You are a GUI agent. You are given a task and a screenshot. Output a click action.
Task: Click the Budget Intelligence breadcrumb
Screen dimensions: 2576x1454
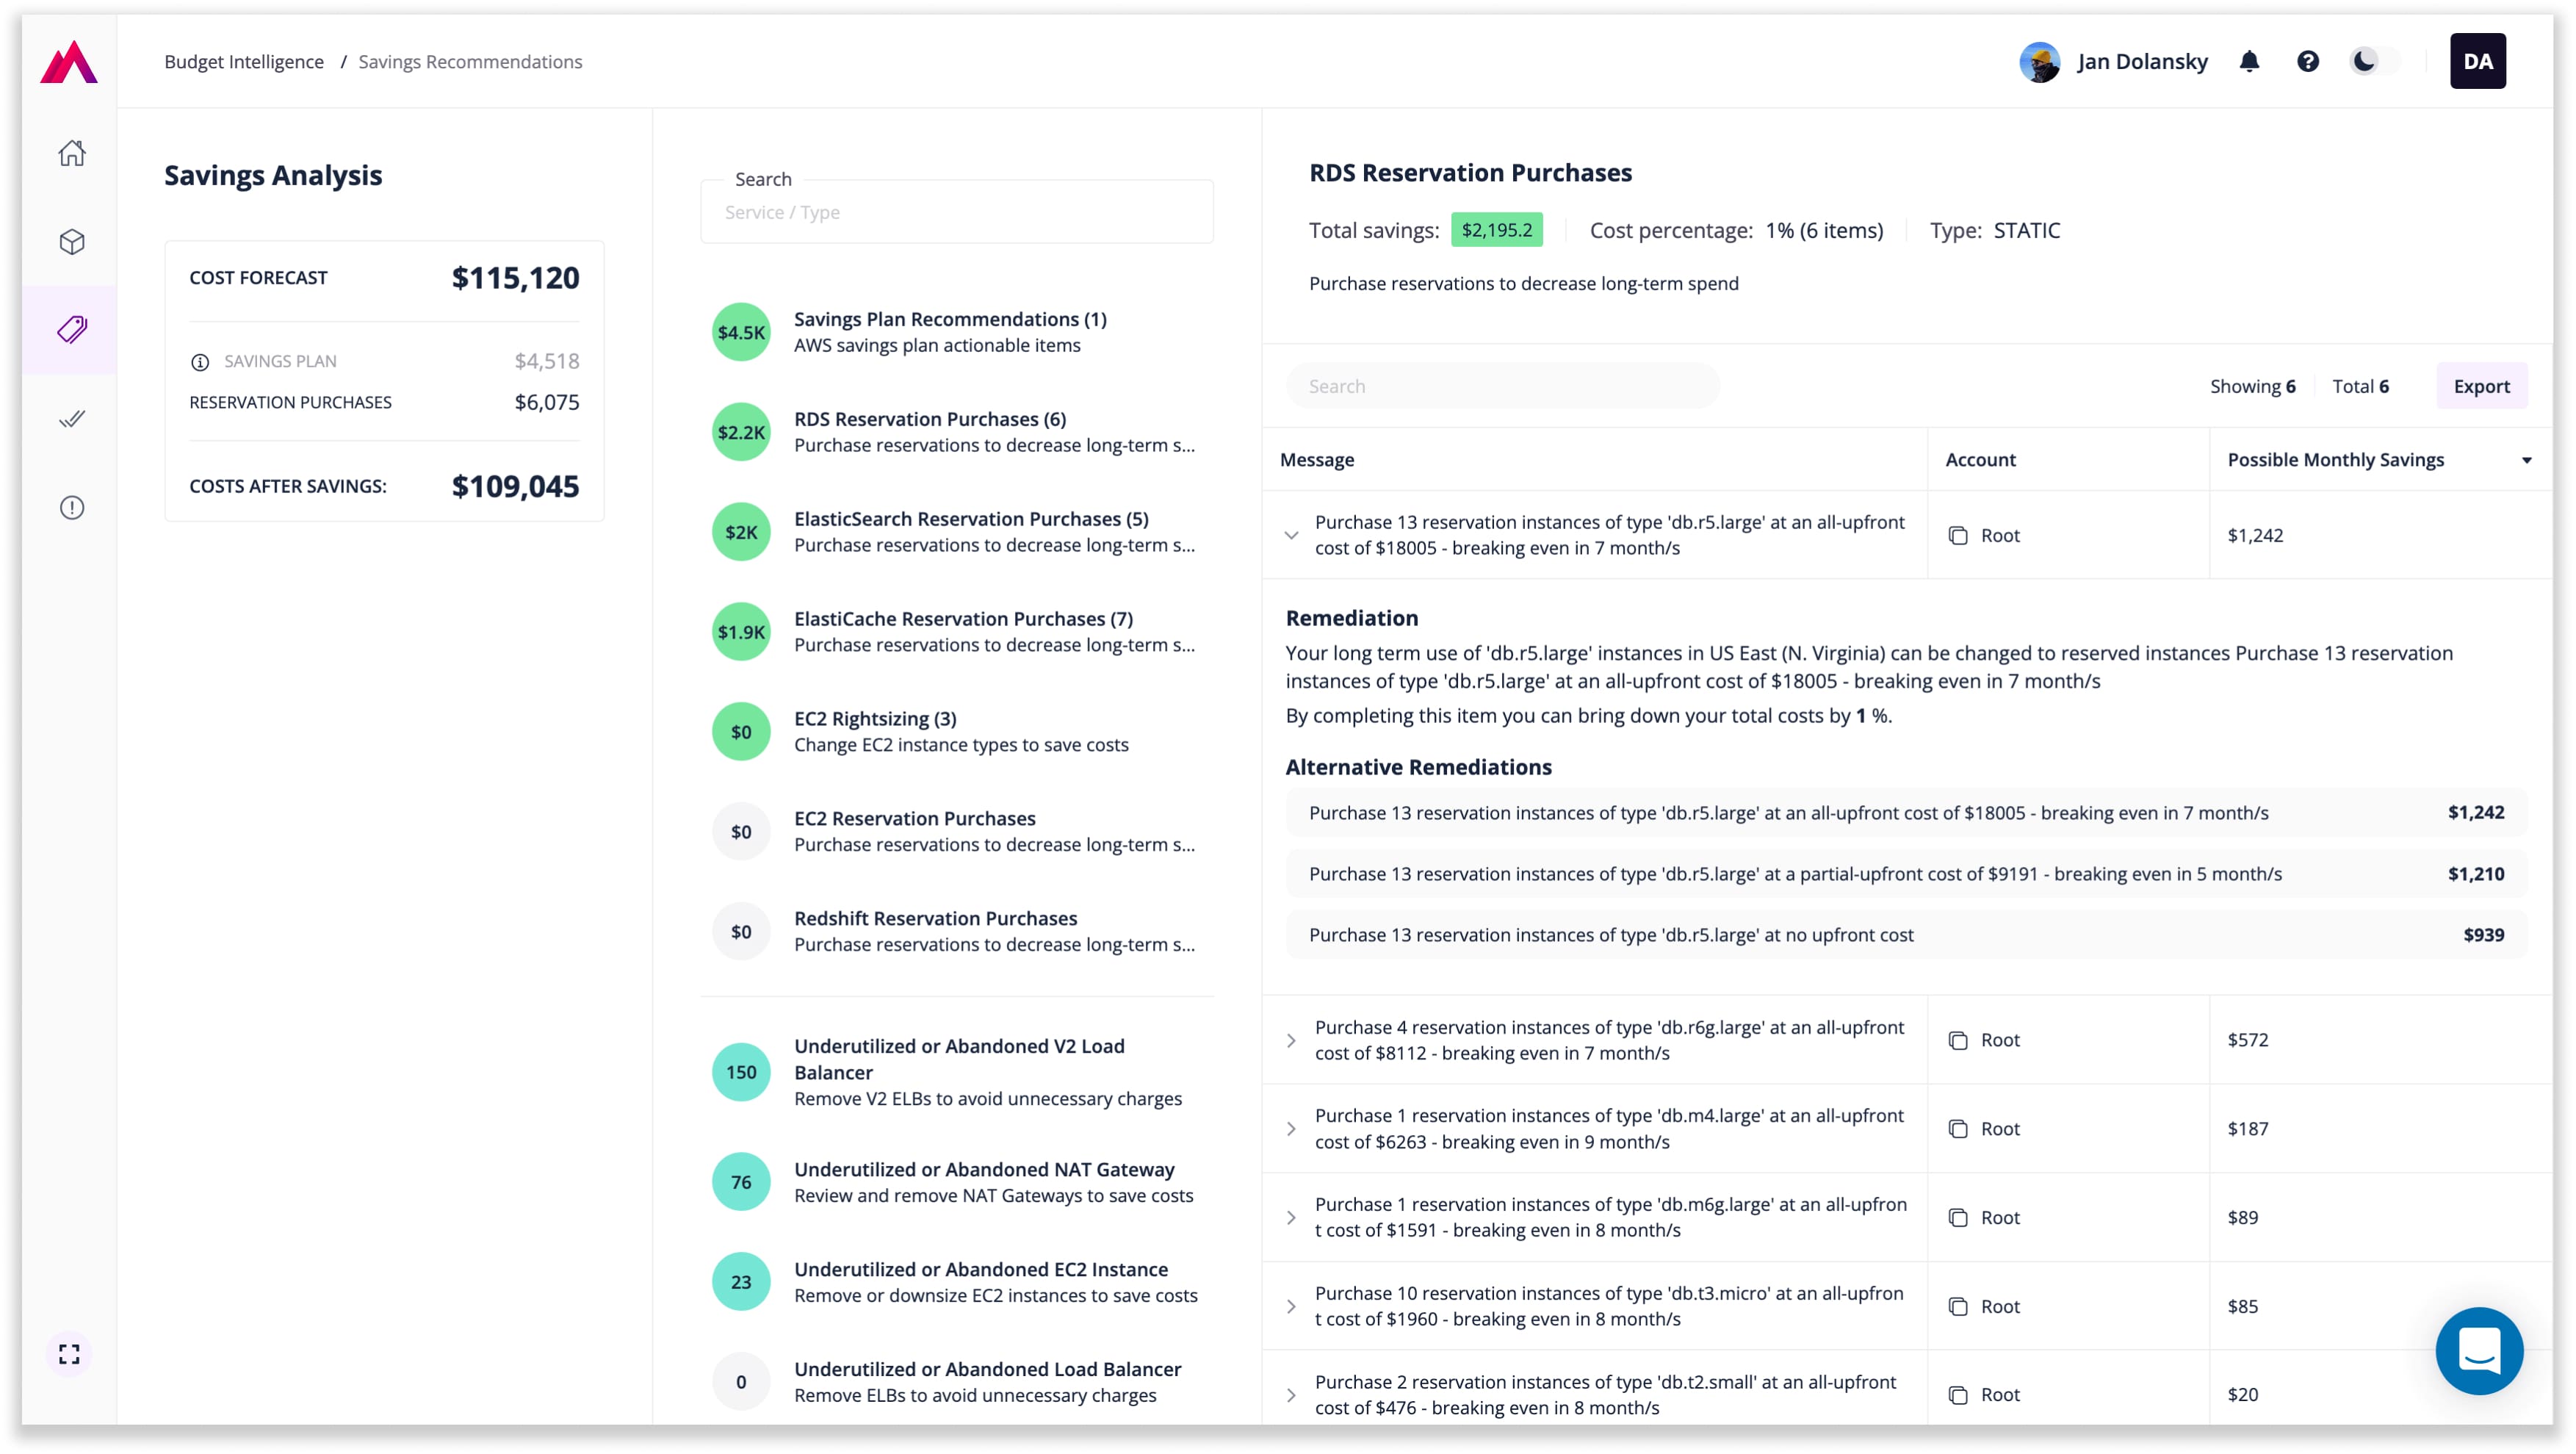pyautogui.click(x=244, y=62)
